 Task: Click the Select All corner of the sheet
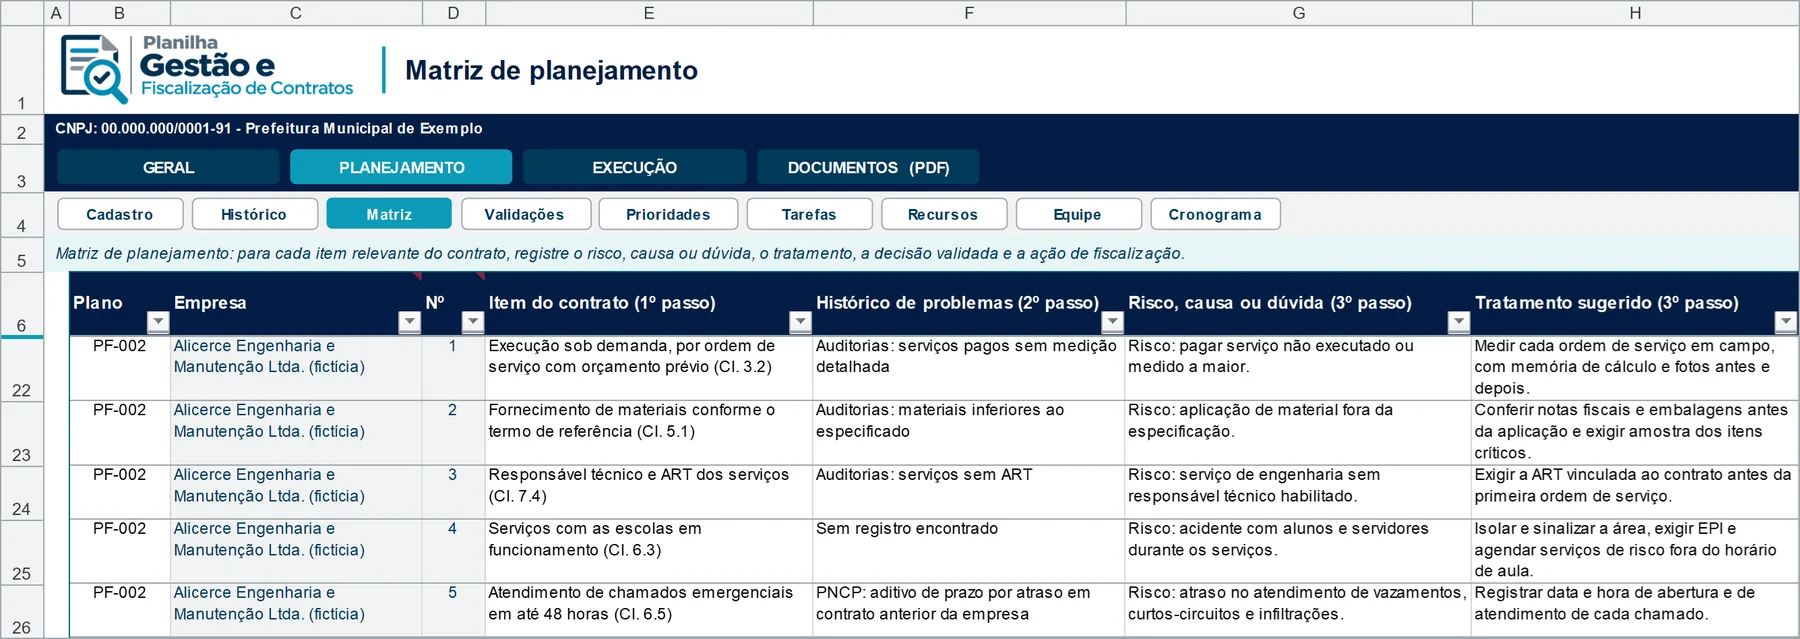pyautogui.click(x=22, y=13)
